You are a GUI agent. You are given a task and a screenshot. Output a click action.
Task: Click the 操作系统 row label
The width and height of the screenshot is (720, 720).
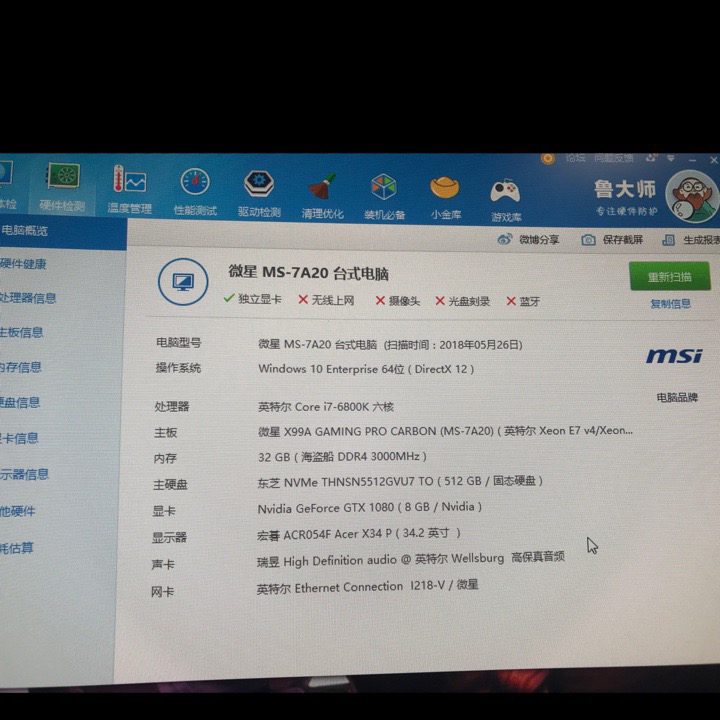coord(178,368)
